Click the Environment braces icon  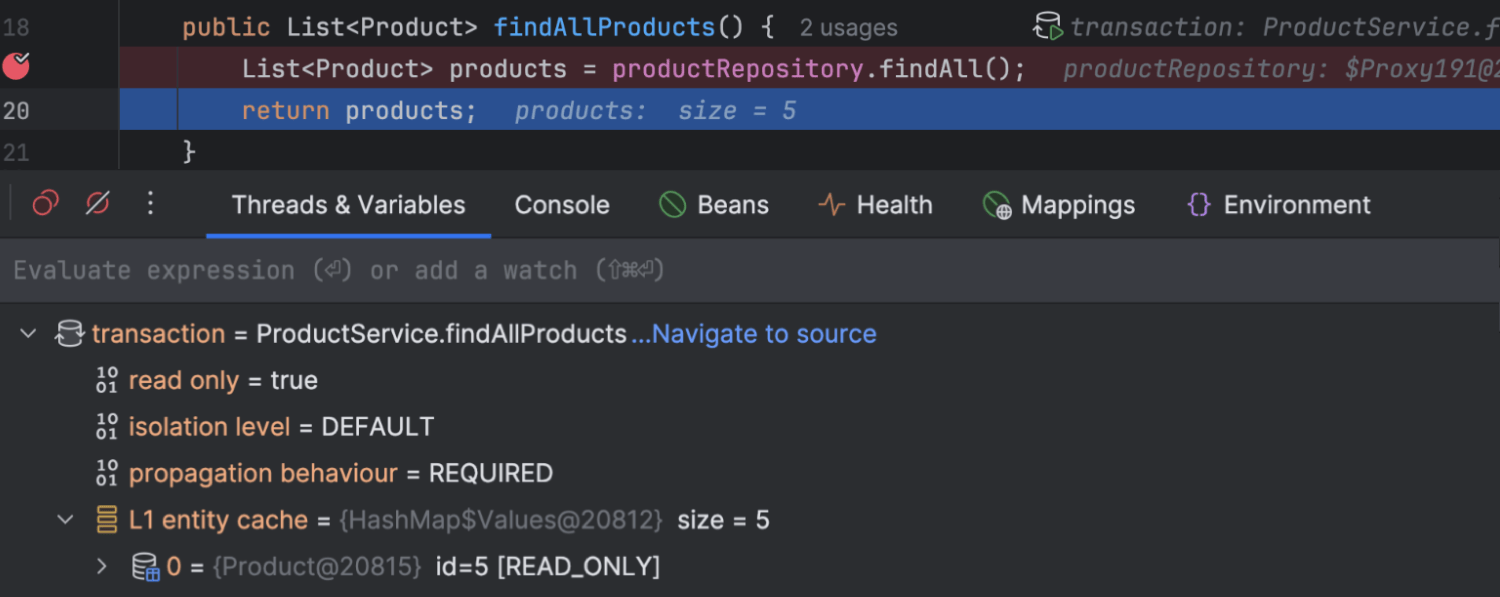(1198, 205)
